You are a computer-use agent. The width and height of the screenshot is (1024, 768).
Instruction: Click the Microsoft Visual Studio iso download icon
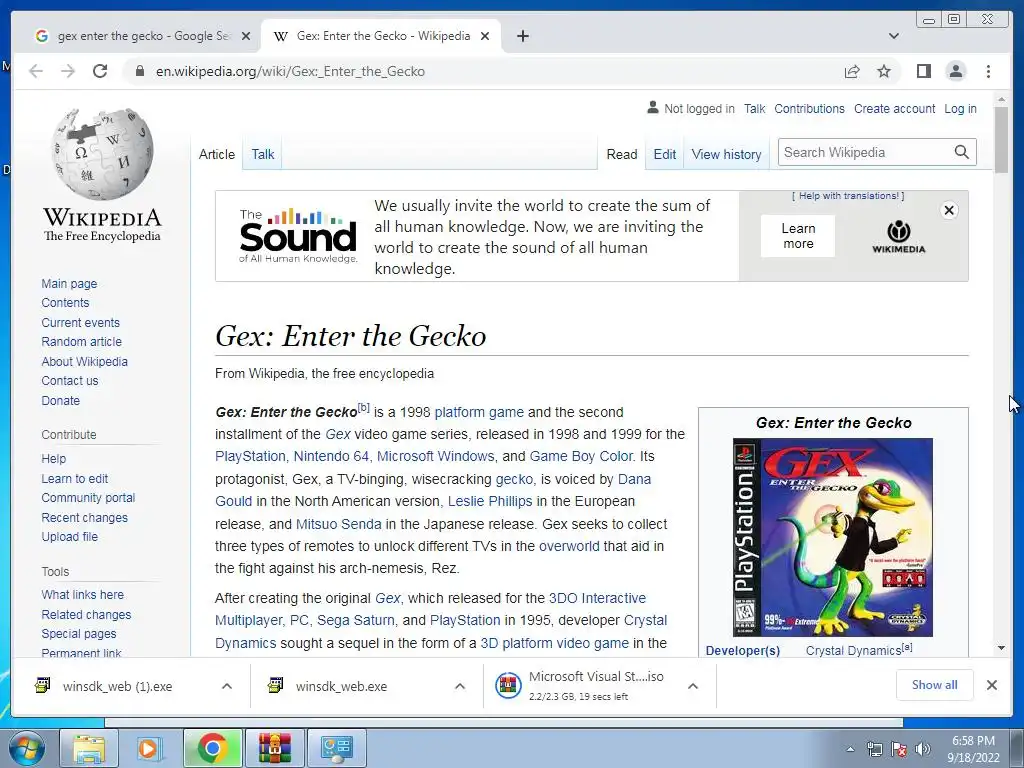(508, 686)
